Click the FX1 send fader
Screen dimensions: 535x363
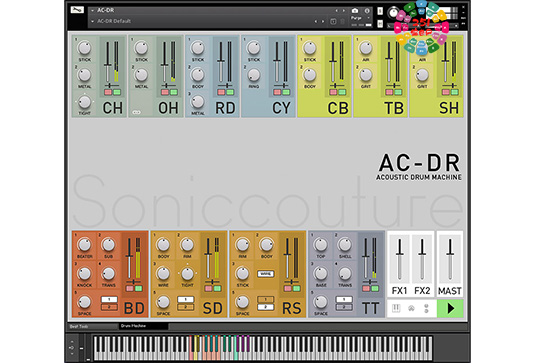(400, 259)
